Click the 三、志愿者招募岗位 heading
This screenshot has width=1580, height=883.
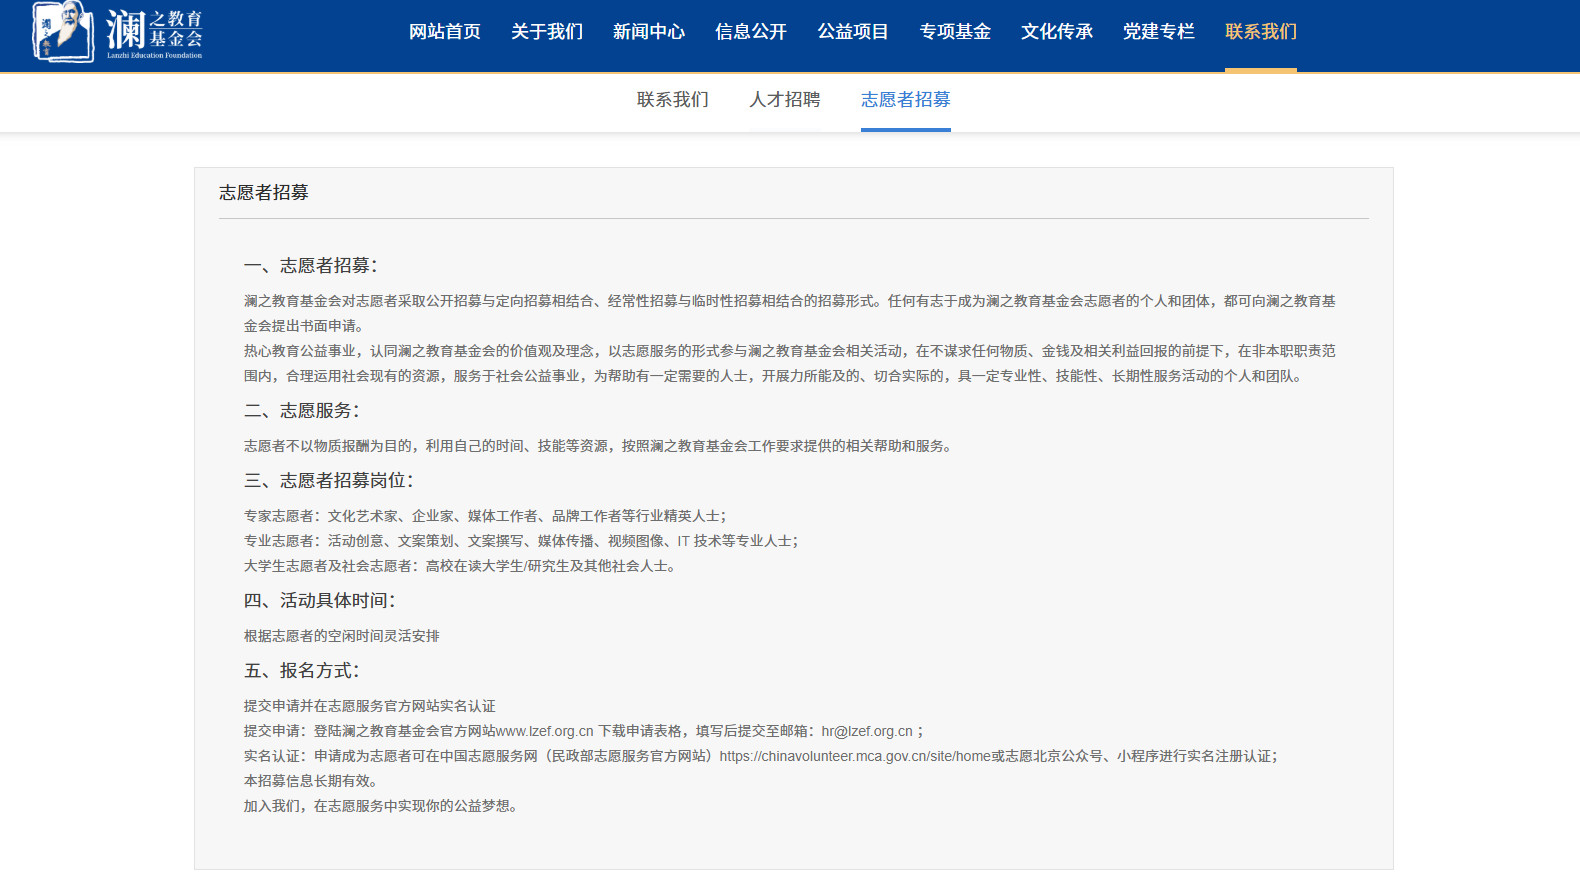tap(328, 481)
